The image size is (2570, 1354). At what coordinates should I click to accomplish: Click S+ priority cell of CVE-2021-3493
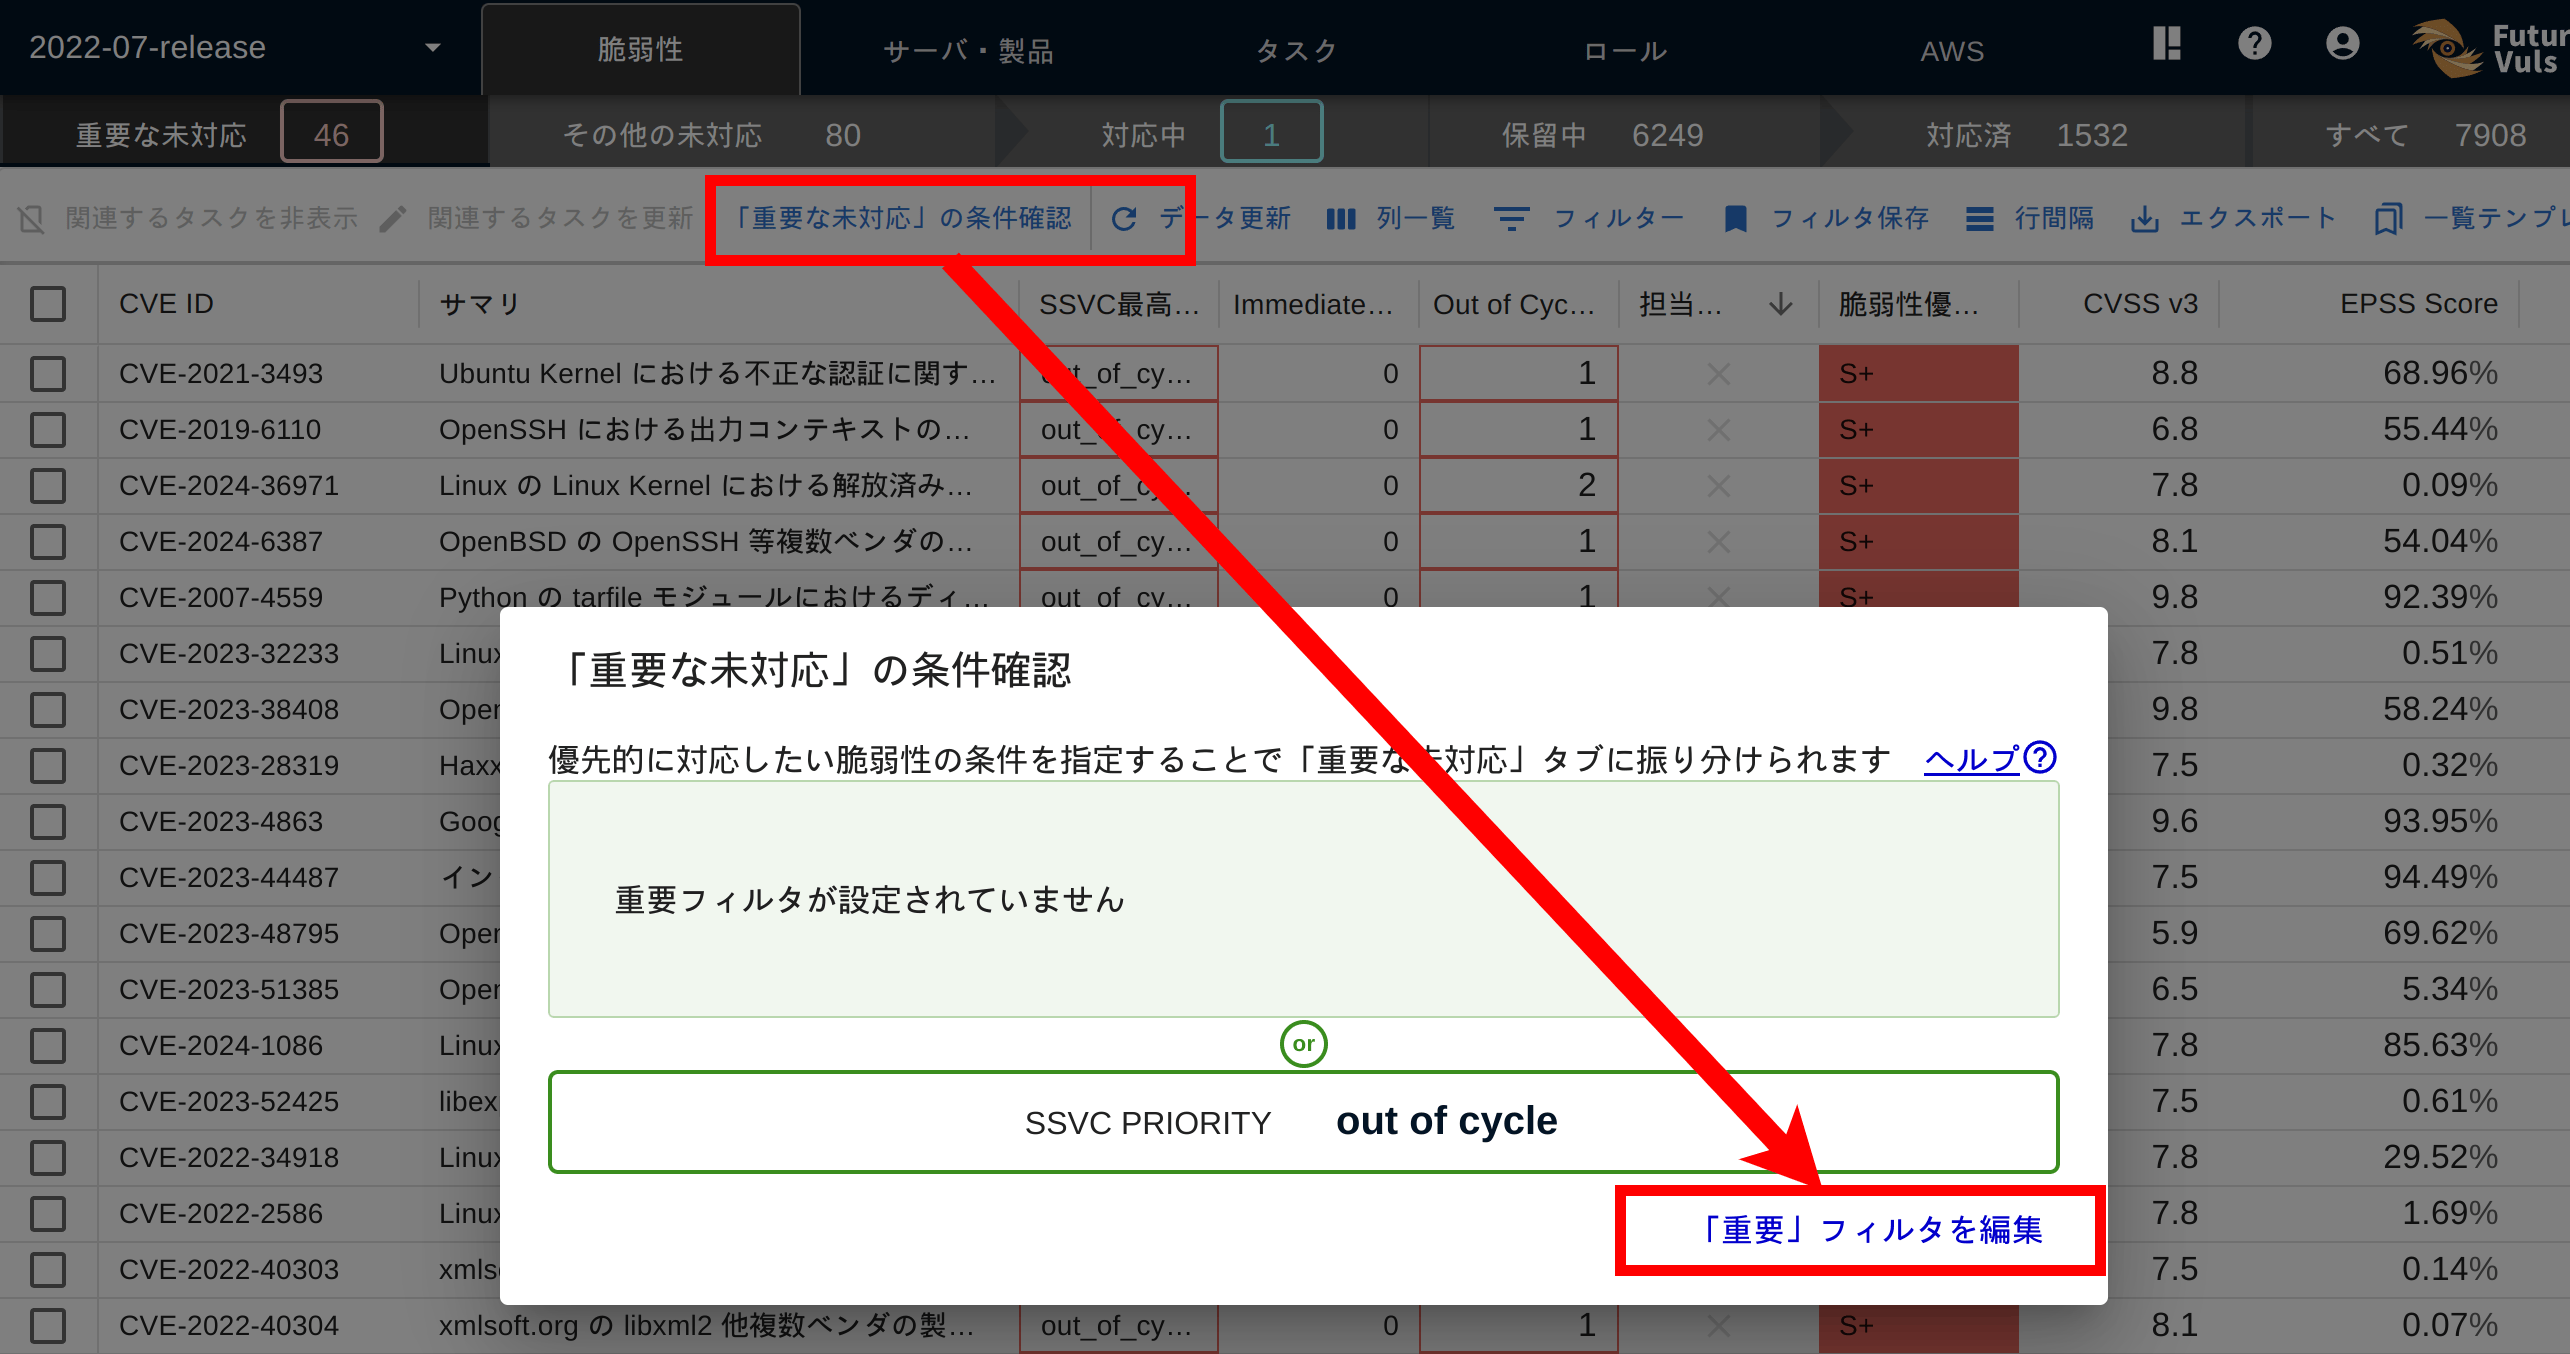1918,374
